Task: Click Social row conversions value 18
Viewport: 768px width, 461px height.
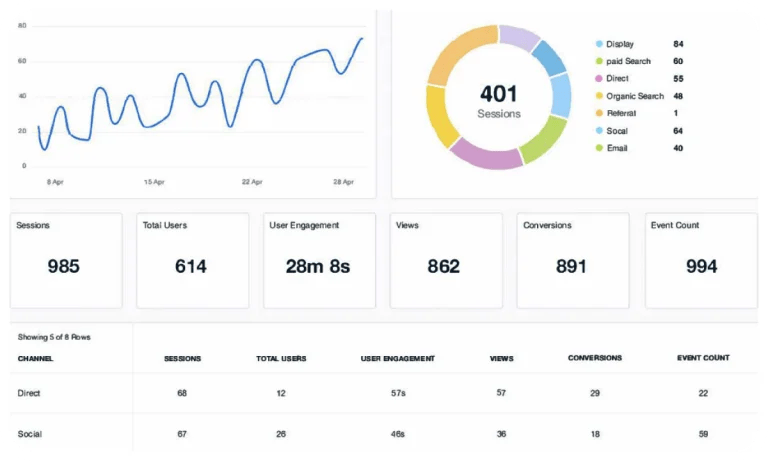Action: (595, 434)
